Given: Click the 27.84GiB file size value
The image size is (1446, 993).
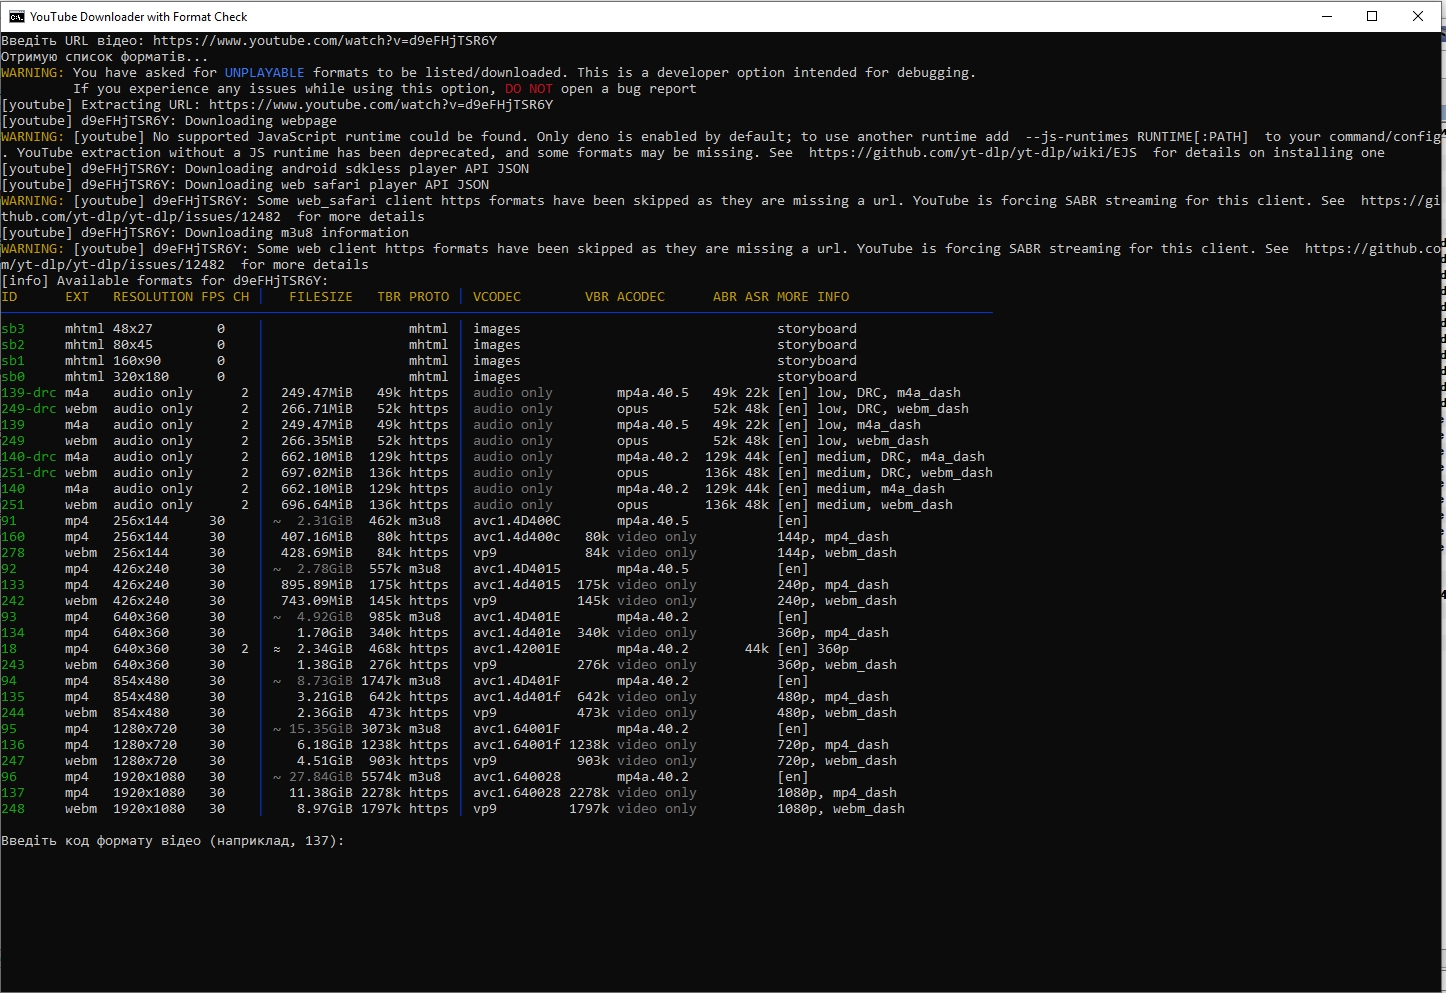Looking at the screenshot, I should (321, 777).
